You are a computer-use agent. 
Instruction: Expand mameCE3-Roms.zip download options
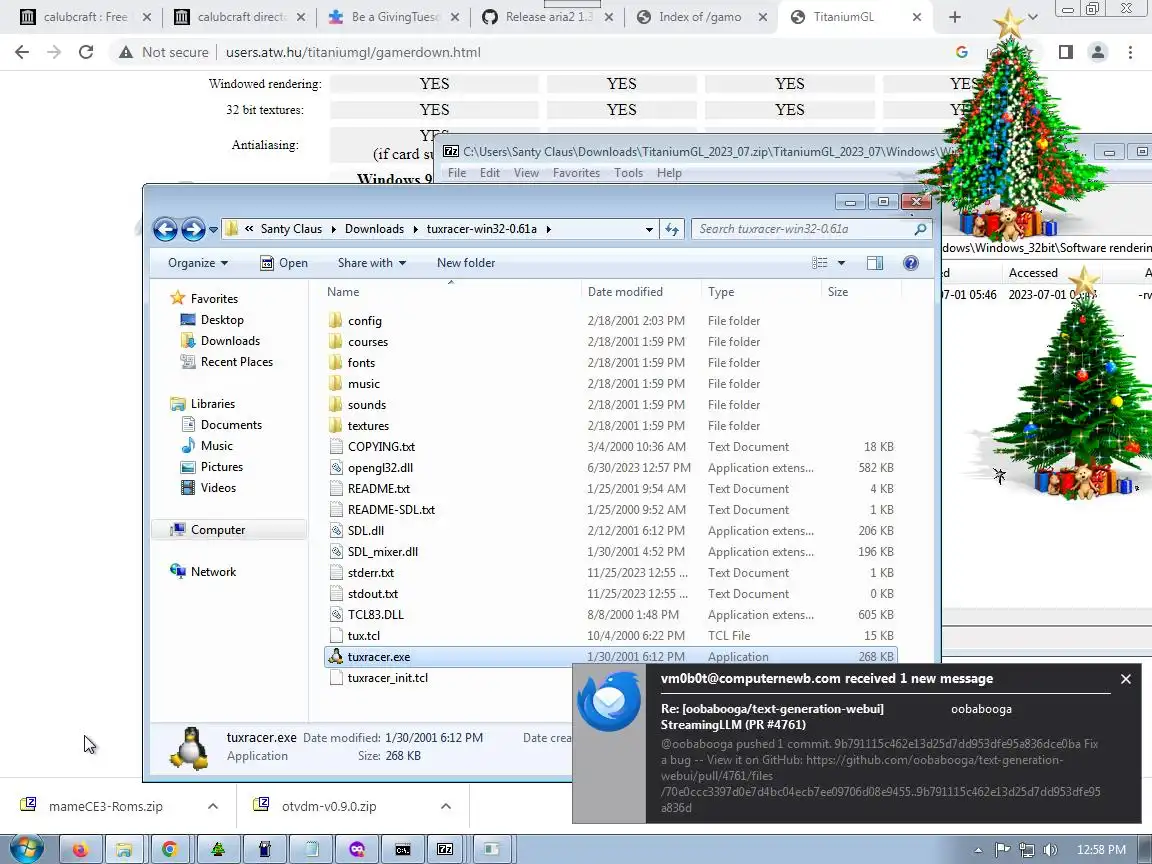pyautogui.click(x=213, y=806)
